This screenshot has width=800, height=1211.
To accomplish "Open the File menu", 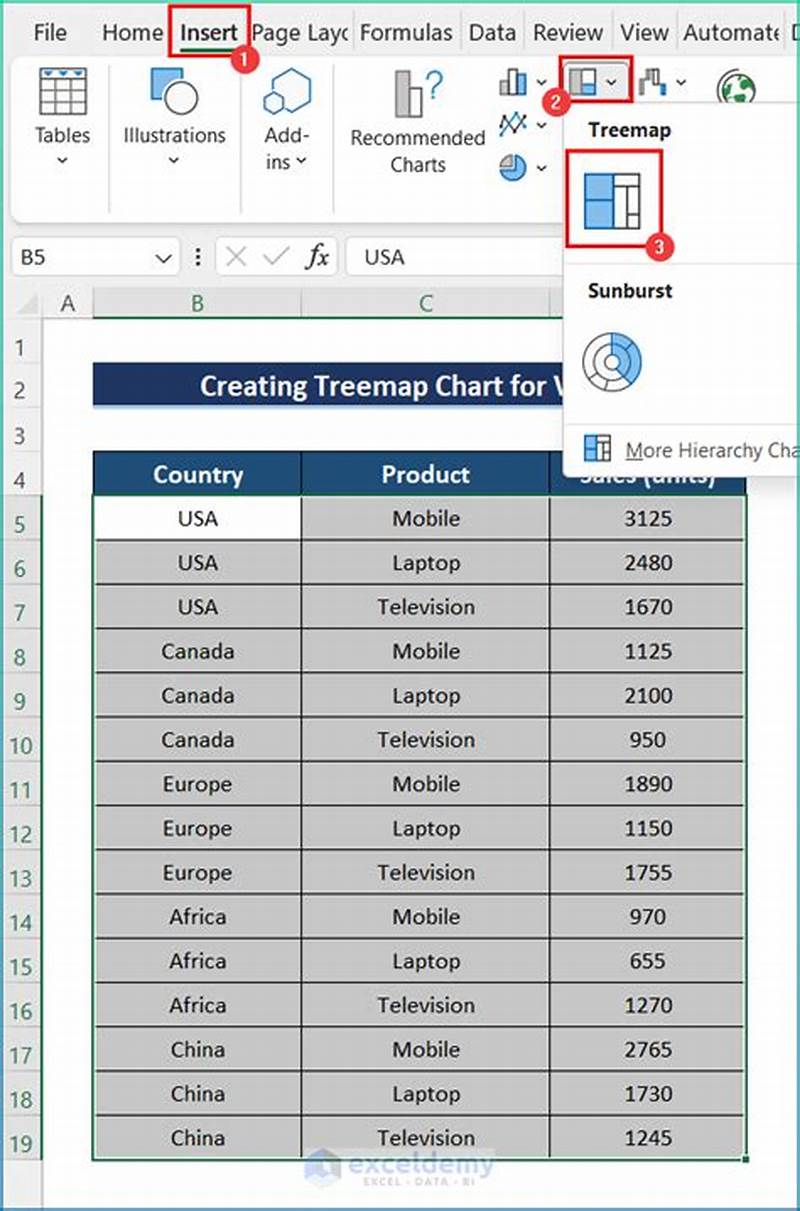I will tap(49, 32).
